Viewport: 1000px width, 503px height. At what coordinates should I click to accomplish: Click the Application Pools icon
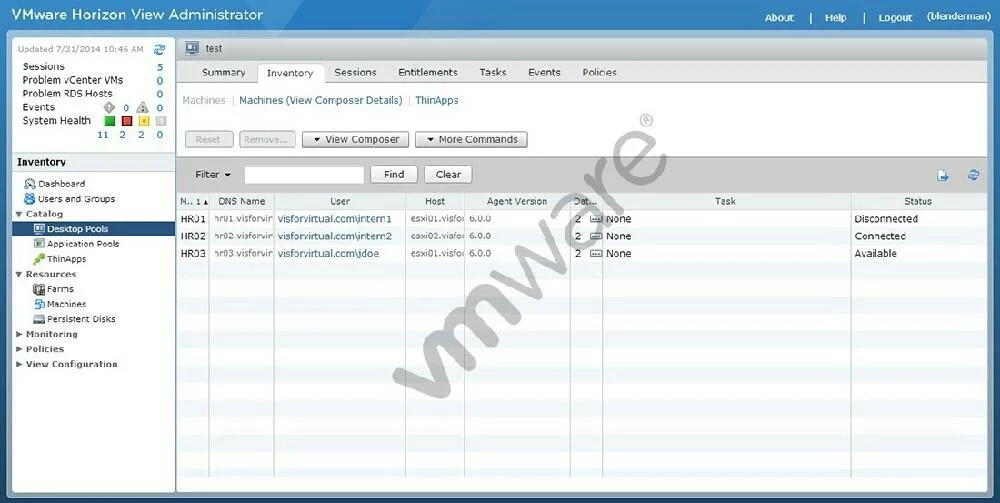[39, 244]
